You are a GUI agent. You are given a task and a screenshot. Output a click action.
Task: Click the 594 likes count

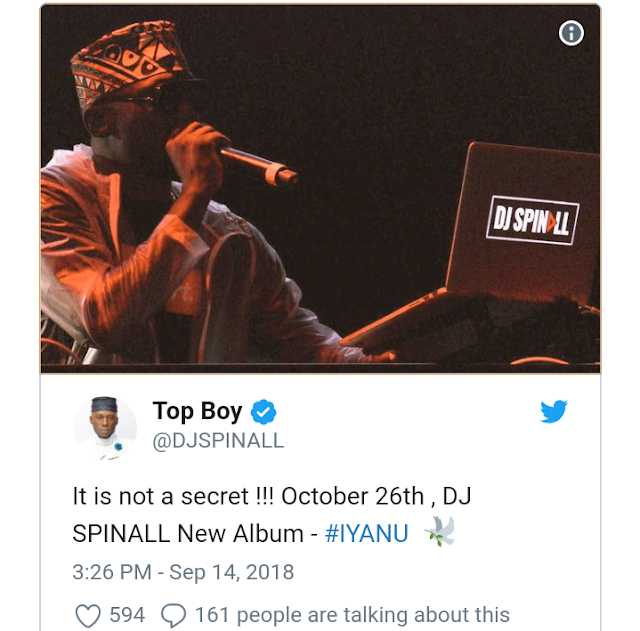click(x=127, y=615)
